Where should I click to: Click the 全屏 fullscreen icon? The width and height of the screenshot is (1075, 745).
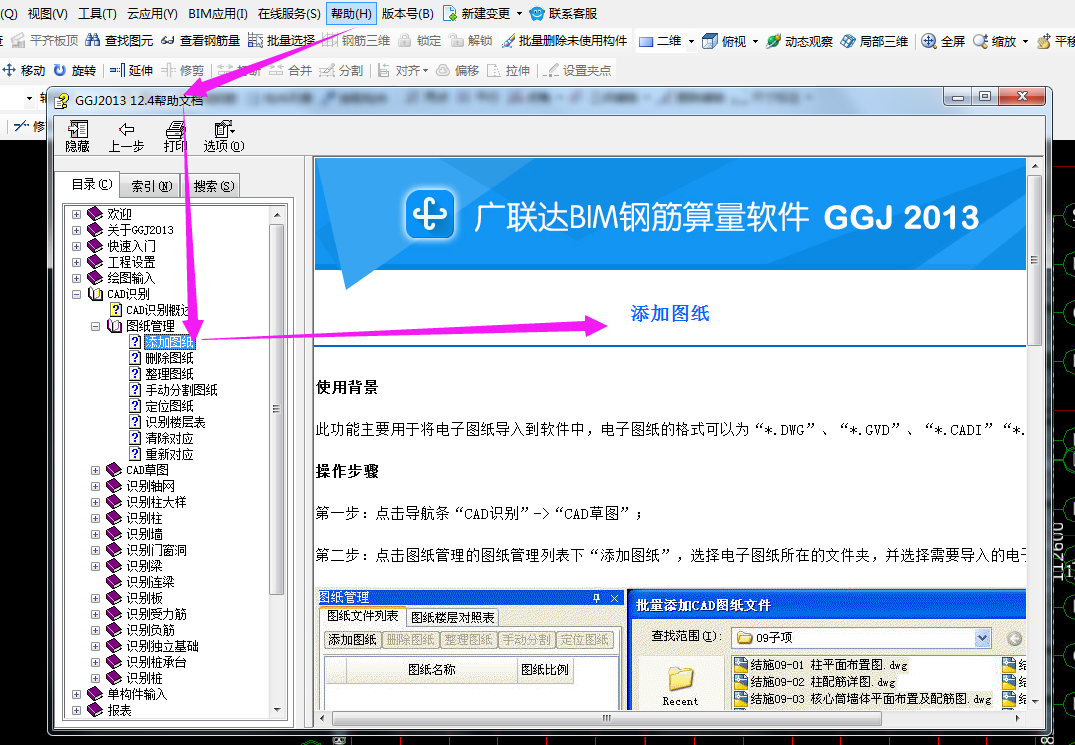click(x=929, y=41)
